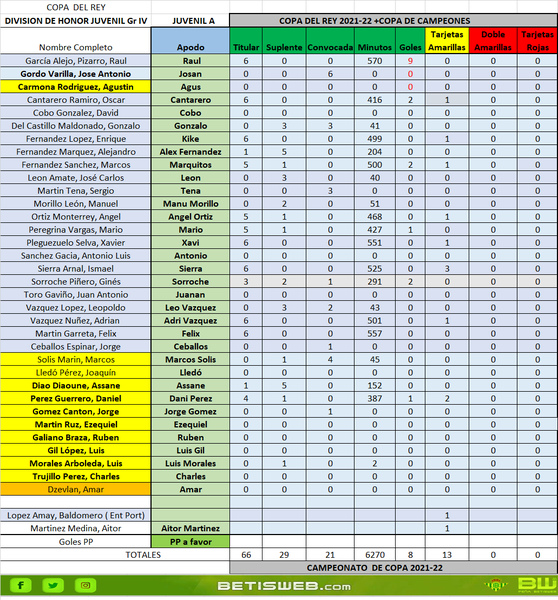The height and width of the screenshot is (600, 558).
Task: Click DIVISION DE HONOR JUVENIL Gr IV cell
Action: [x=76, y=21]
